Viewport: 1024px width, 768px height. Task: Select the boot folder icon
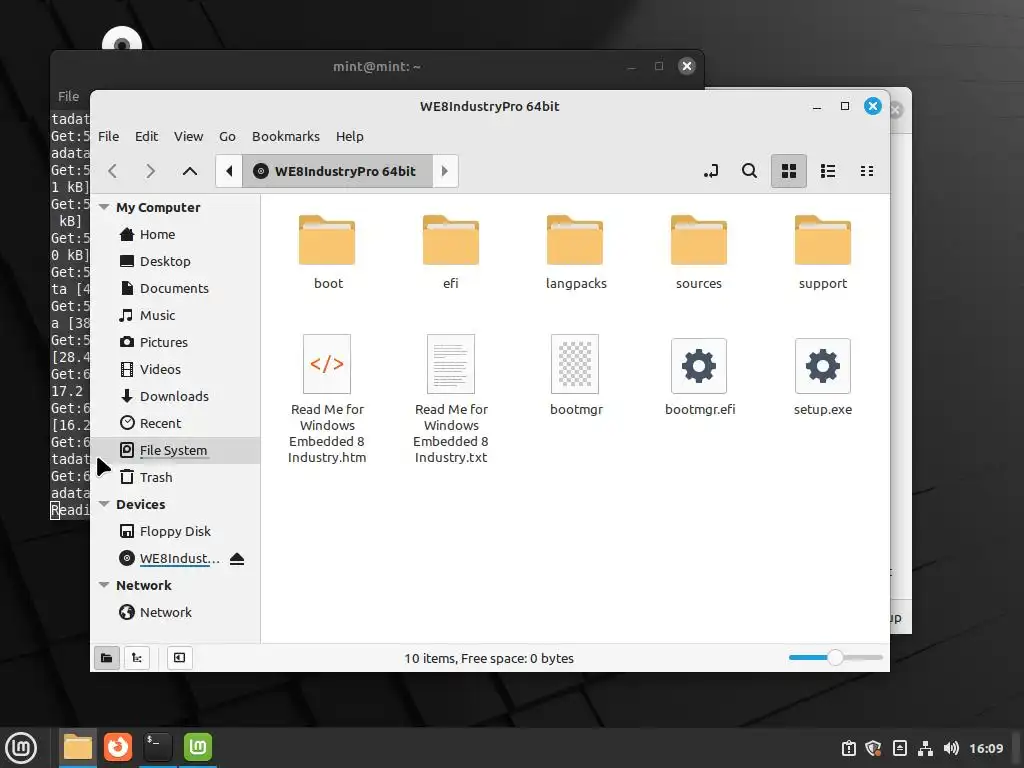point(327,240)
